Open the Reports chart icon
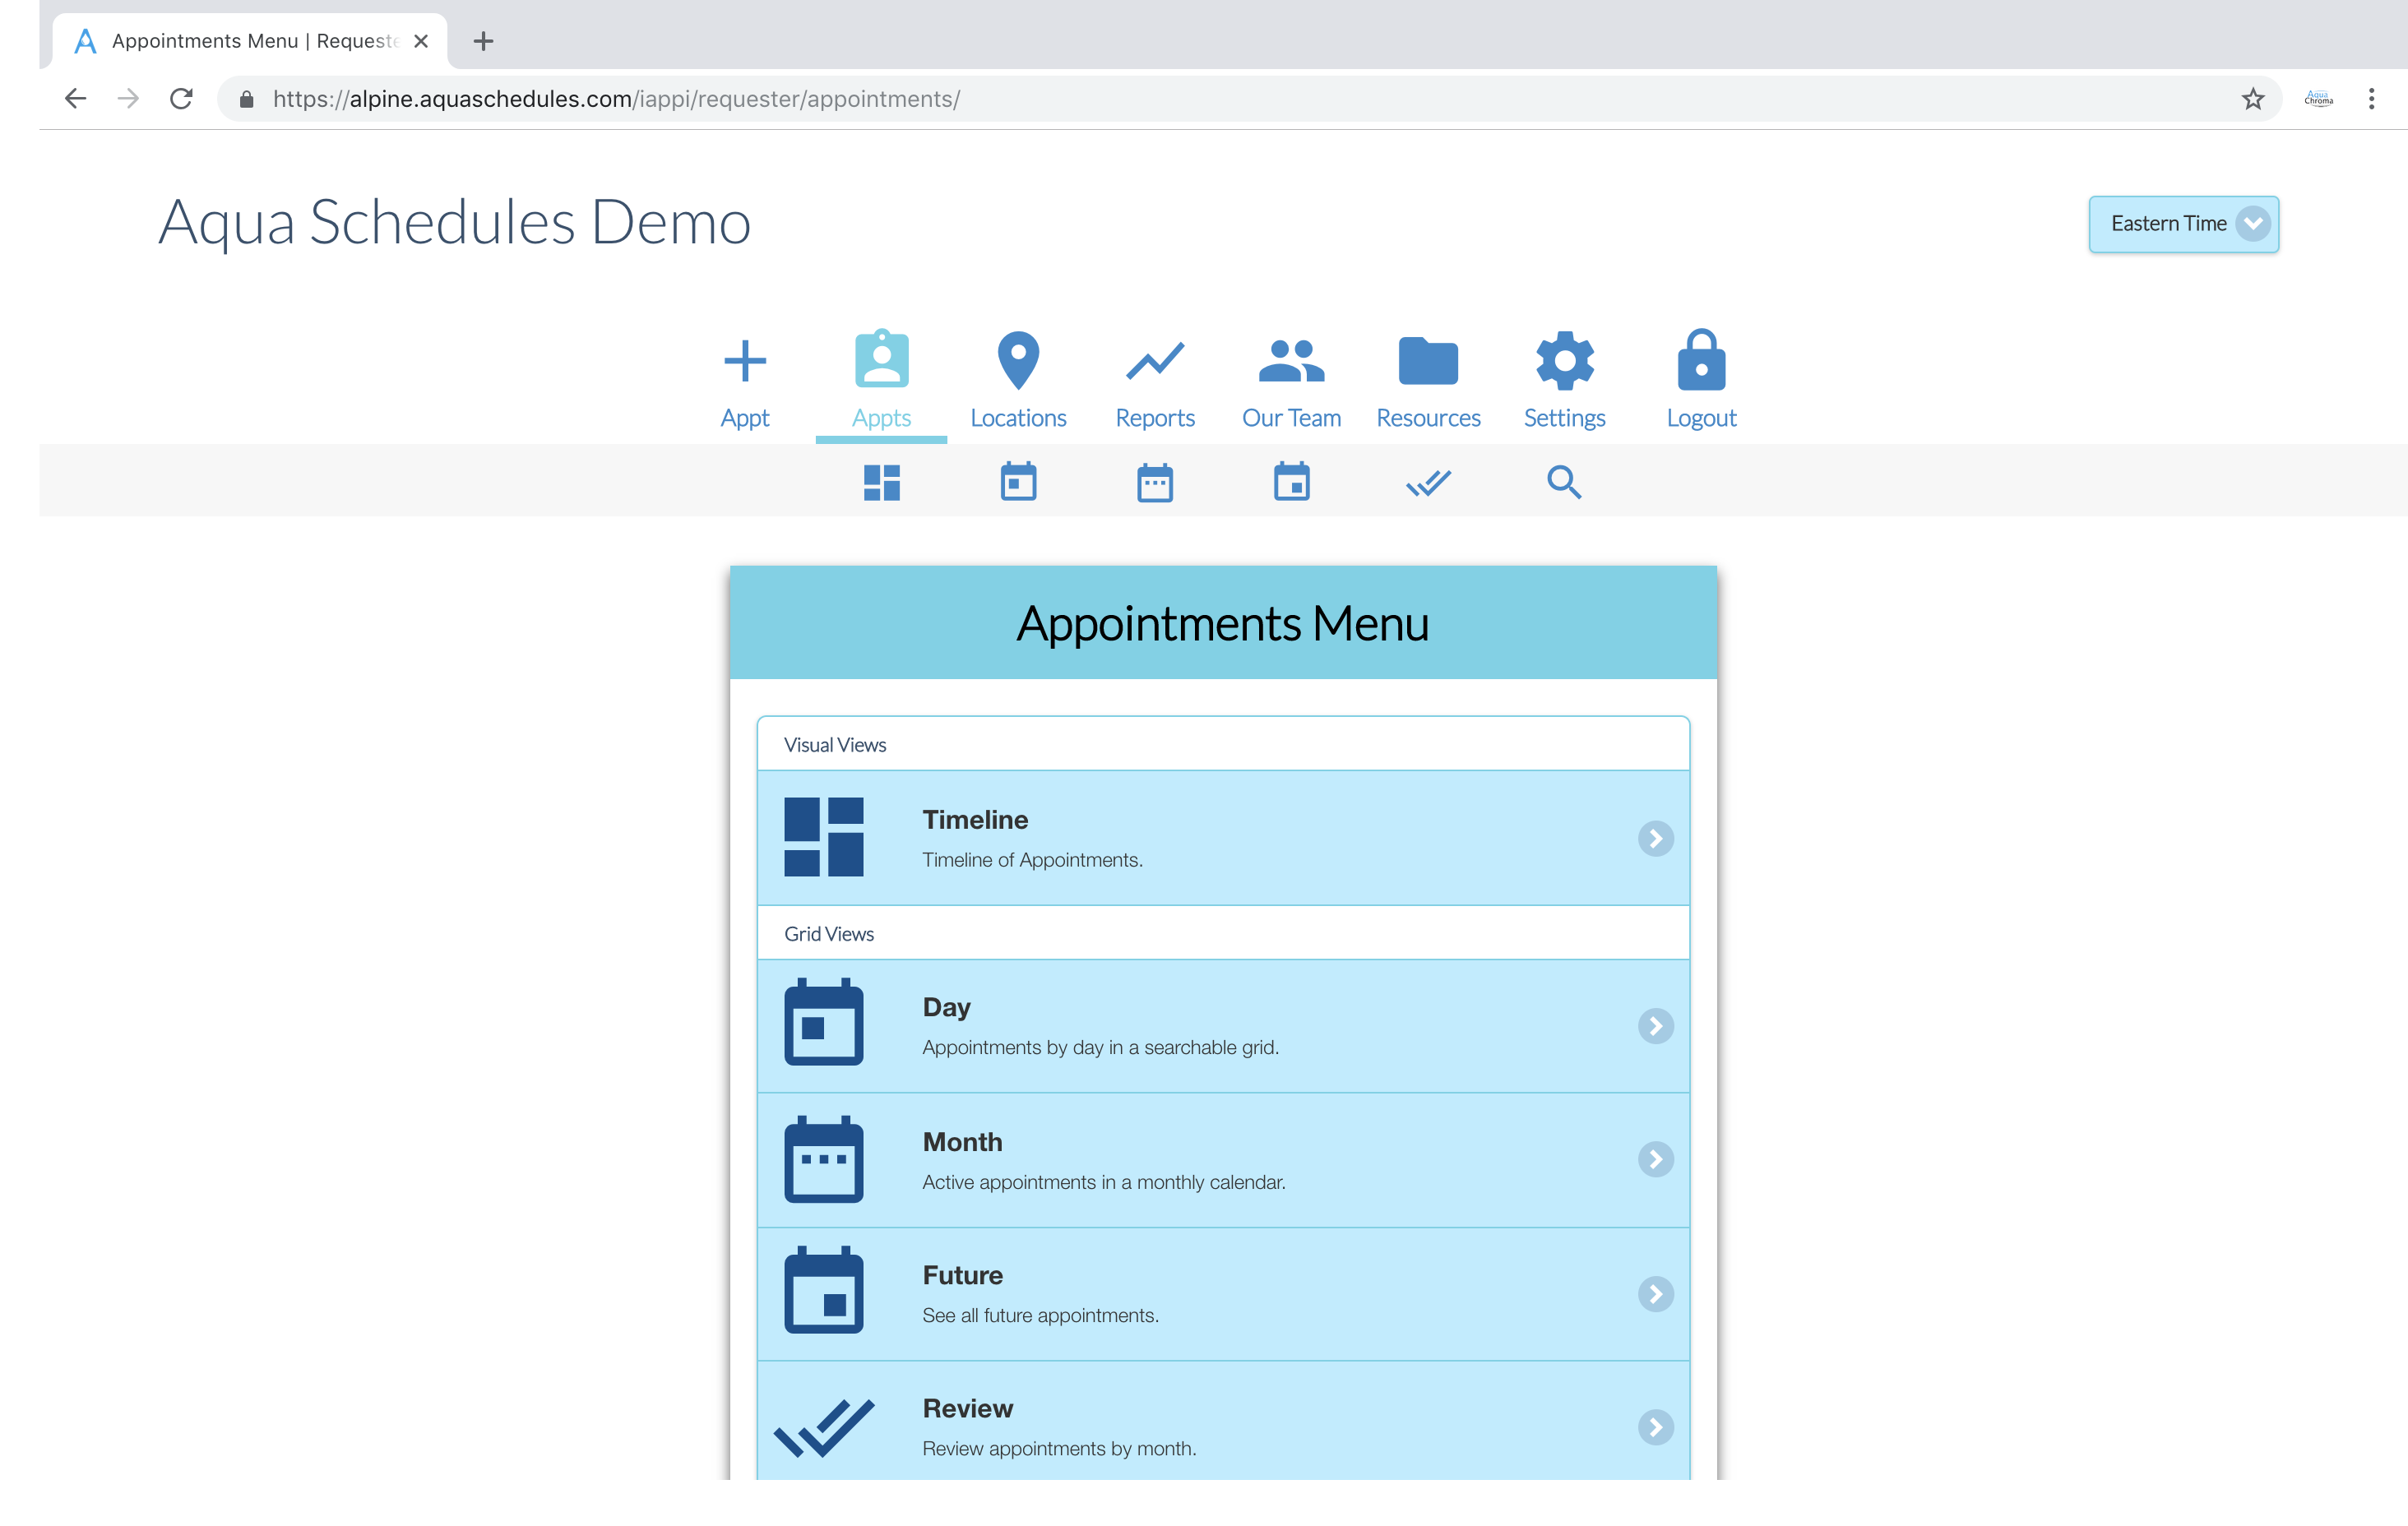 pos(1154,362)
